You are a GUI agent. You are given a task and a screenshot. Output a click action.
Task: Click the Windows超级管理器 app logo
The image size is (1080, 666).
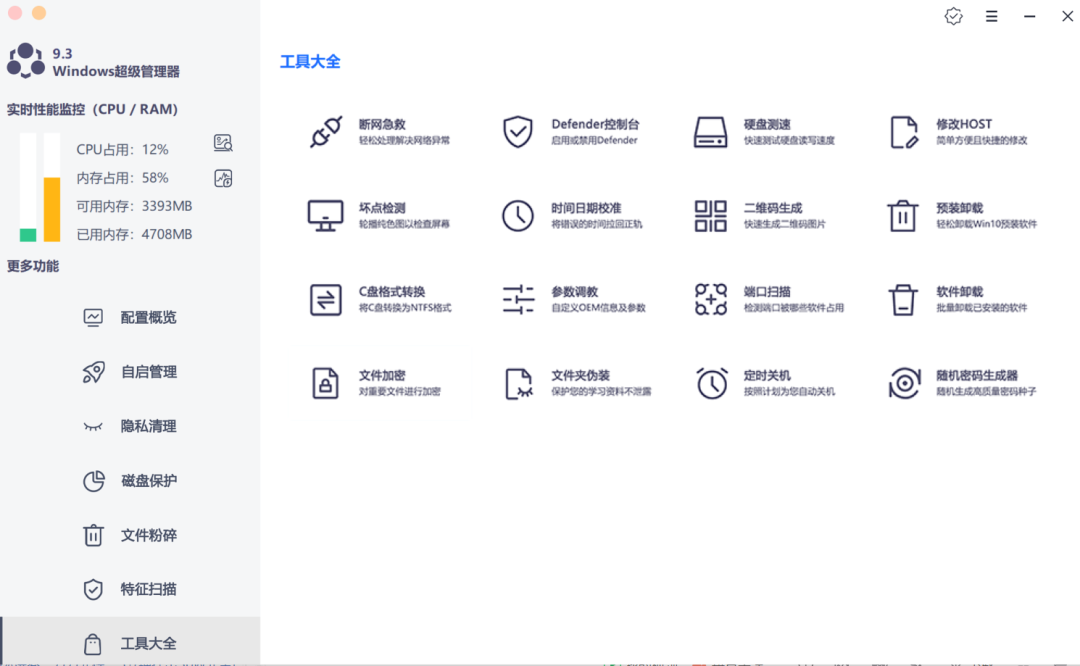pyautogui.click(x=25, y=61)
